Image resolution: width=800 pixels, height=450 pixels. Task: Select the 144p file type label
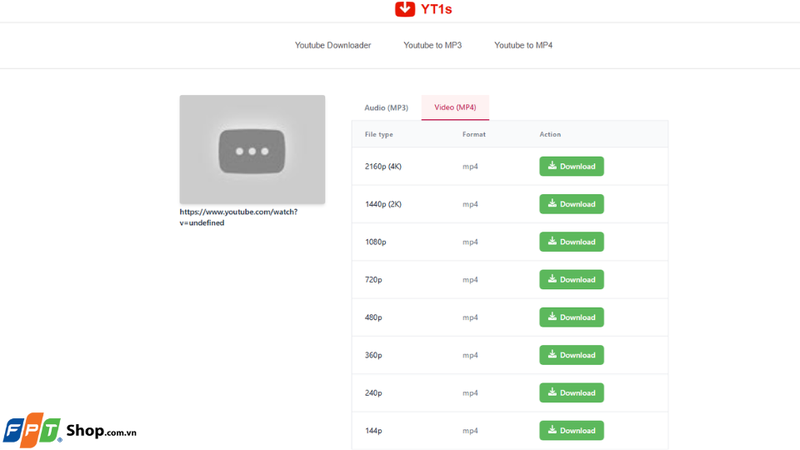pos(373,431)
